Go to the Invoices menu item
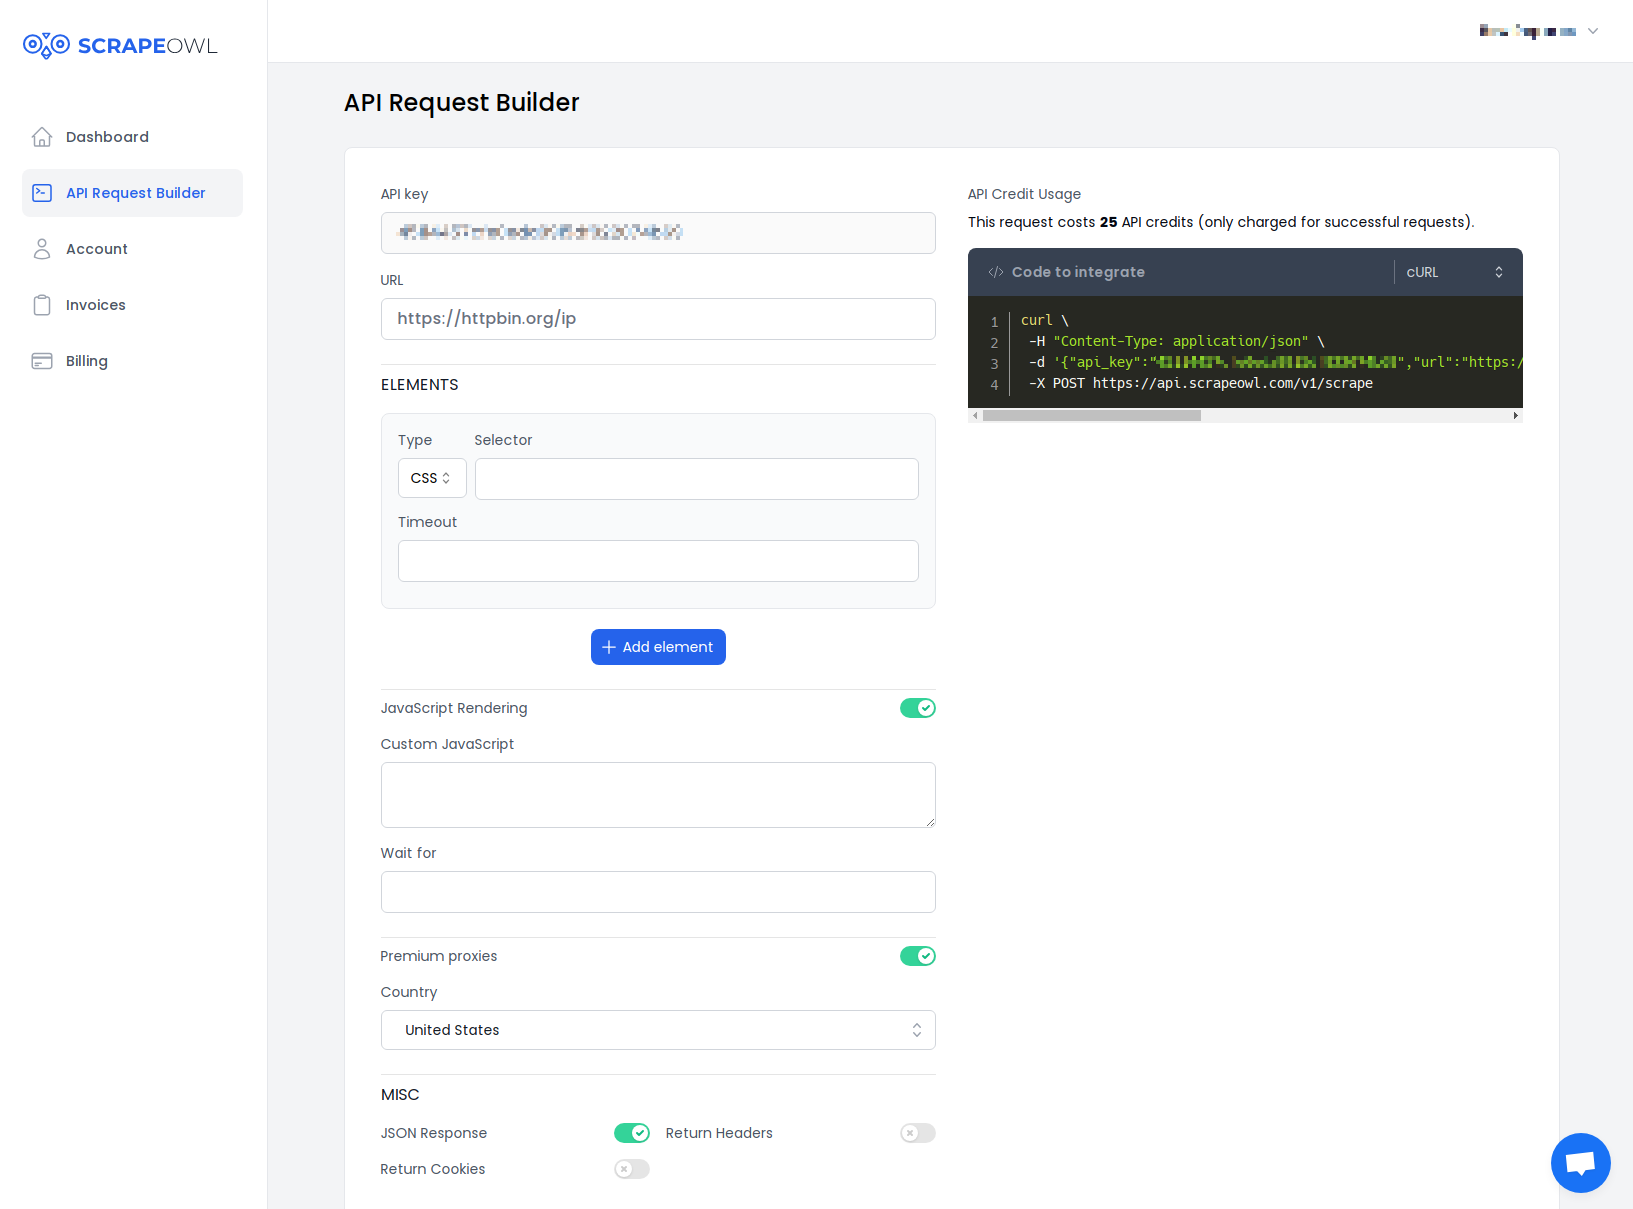This screenshot has width=1633, height=1209. click(96, 305)
